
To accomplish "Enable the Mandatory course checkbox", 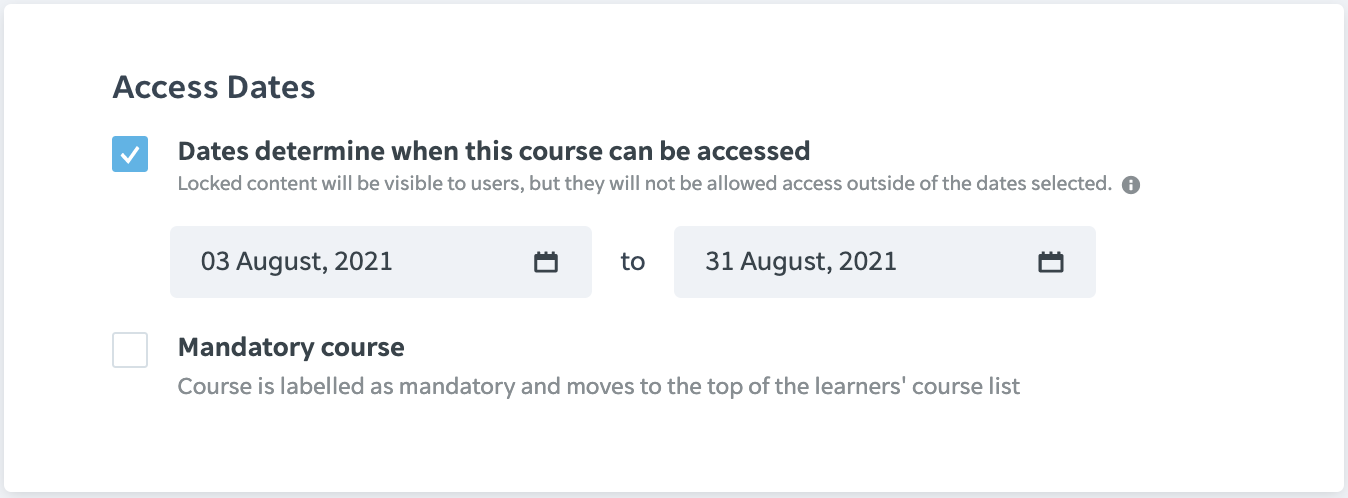I will click(x=130, y=350).
